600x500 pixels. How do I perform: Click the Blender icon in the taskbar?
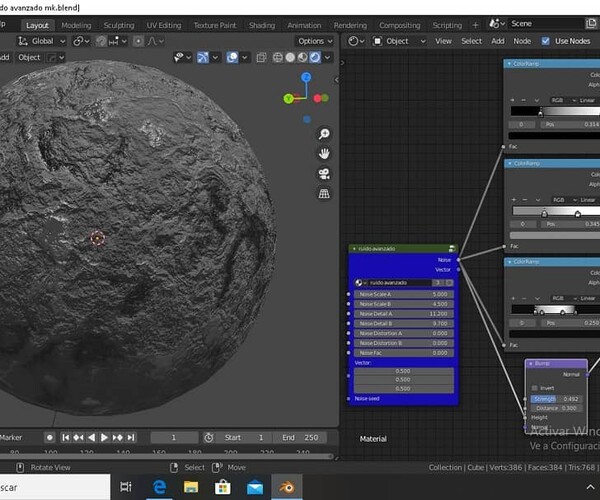point(287,487)
